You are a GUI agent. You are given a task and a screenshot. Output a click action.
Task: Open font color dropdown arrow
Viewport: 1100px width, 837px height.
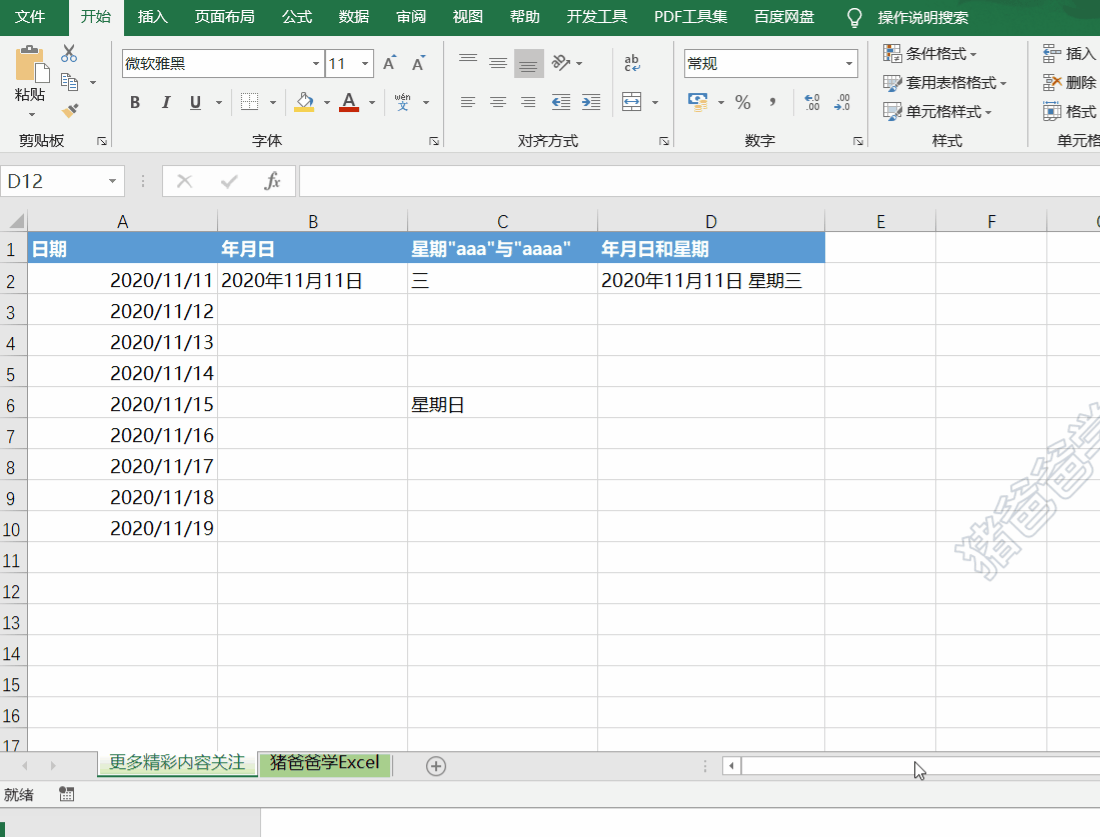pos(372,102)
